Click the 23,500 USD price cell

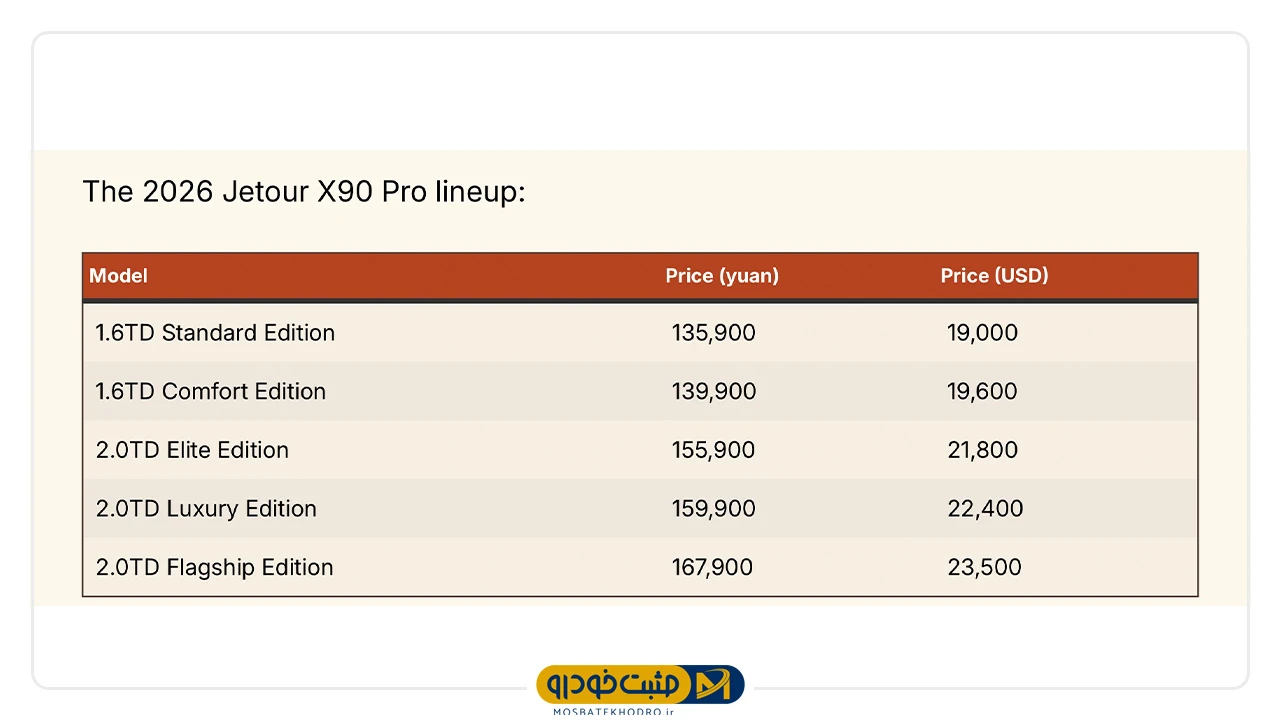[984, 568]
